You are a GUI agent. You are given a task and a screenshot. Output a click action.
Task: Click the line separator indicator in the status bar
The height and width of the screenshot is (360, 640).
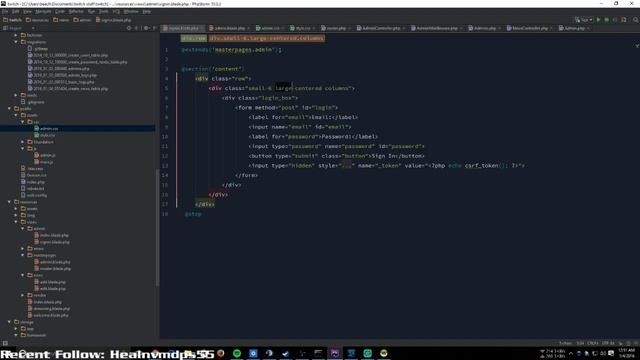(593, 343)
